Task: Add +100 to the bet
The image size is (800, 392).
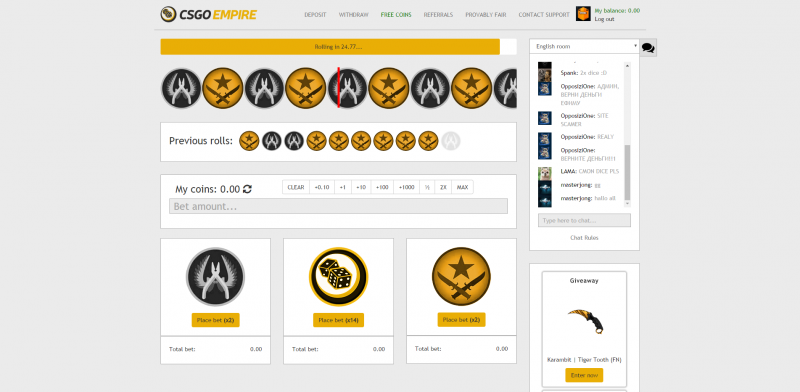Action: point(382,187)
